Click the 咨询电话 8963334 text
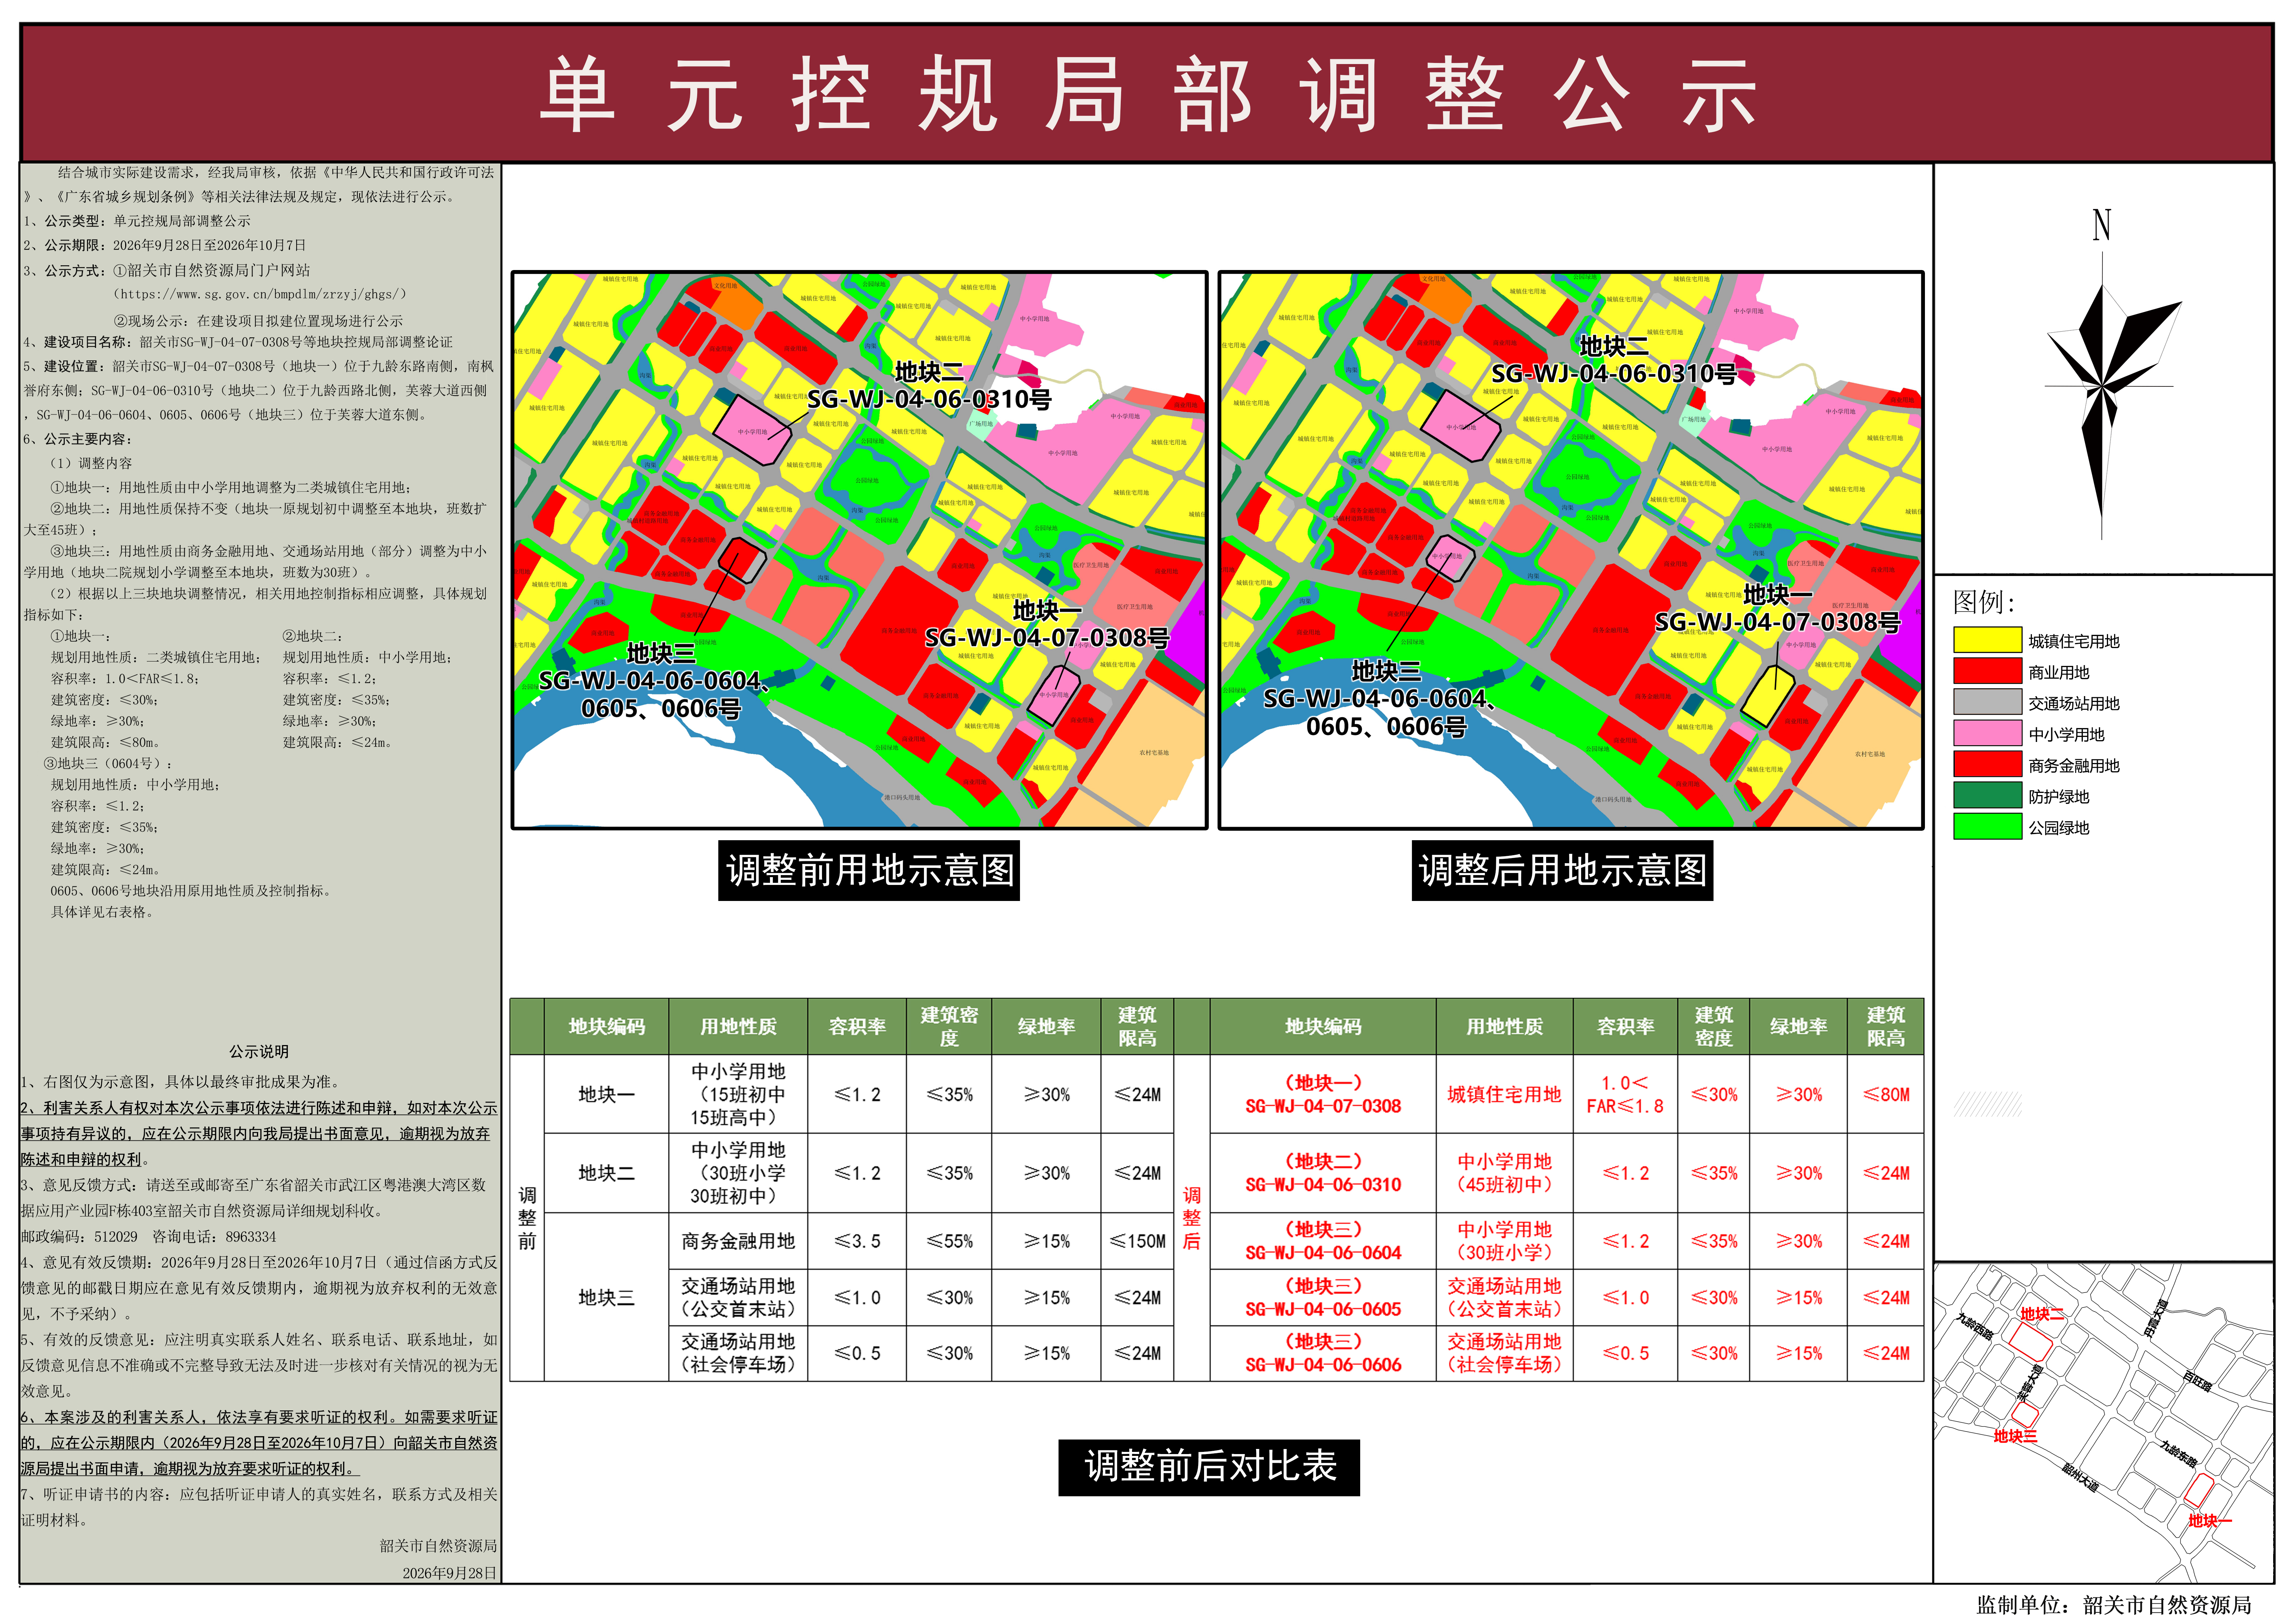The image size is (2295, 1624). click(x=214, y=1237)
